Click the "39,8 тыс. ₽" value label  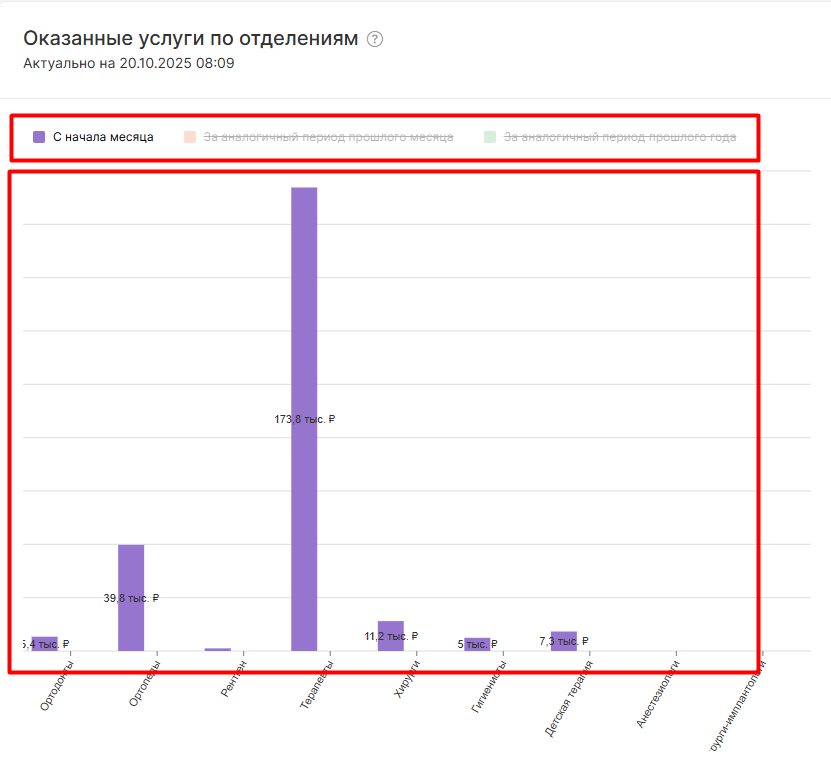click(131, 598)
